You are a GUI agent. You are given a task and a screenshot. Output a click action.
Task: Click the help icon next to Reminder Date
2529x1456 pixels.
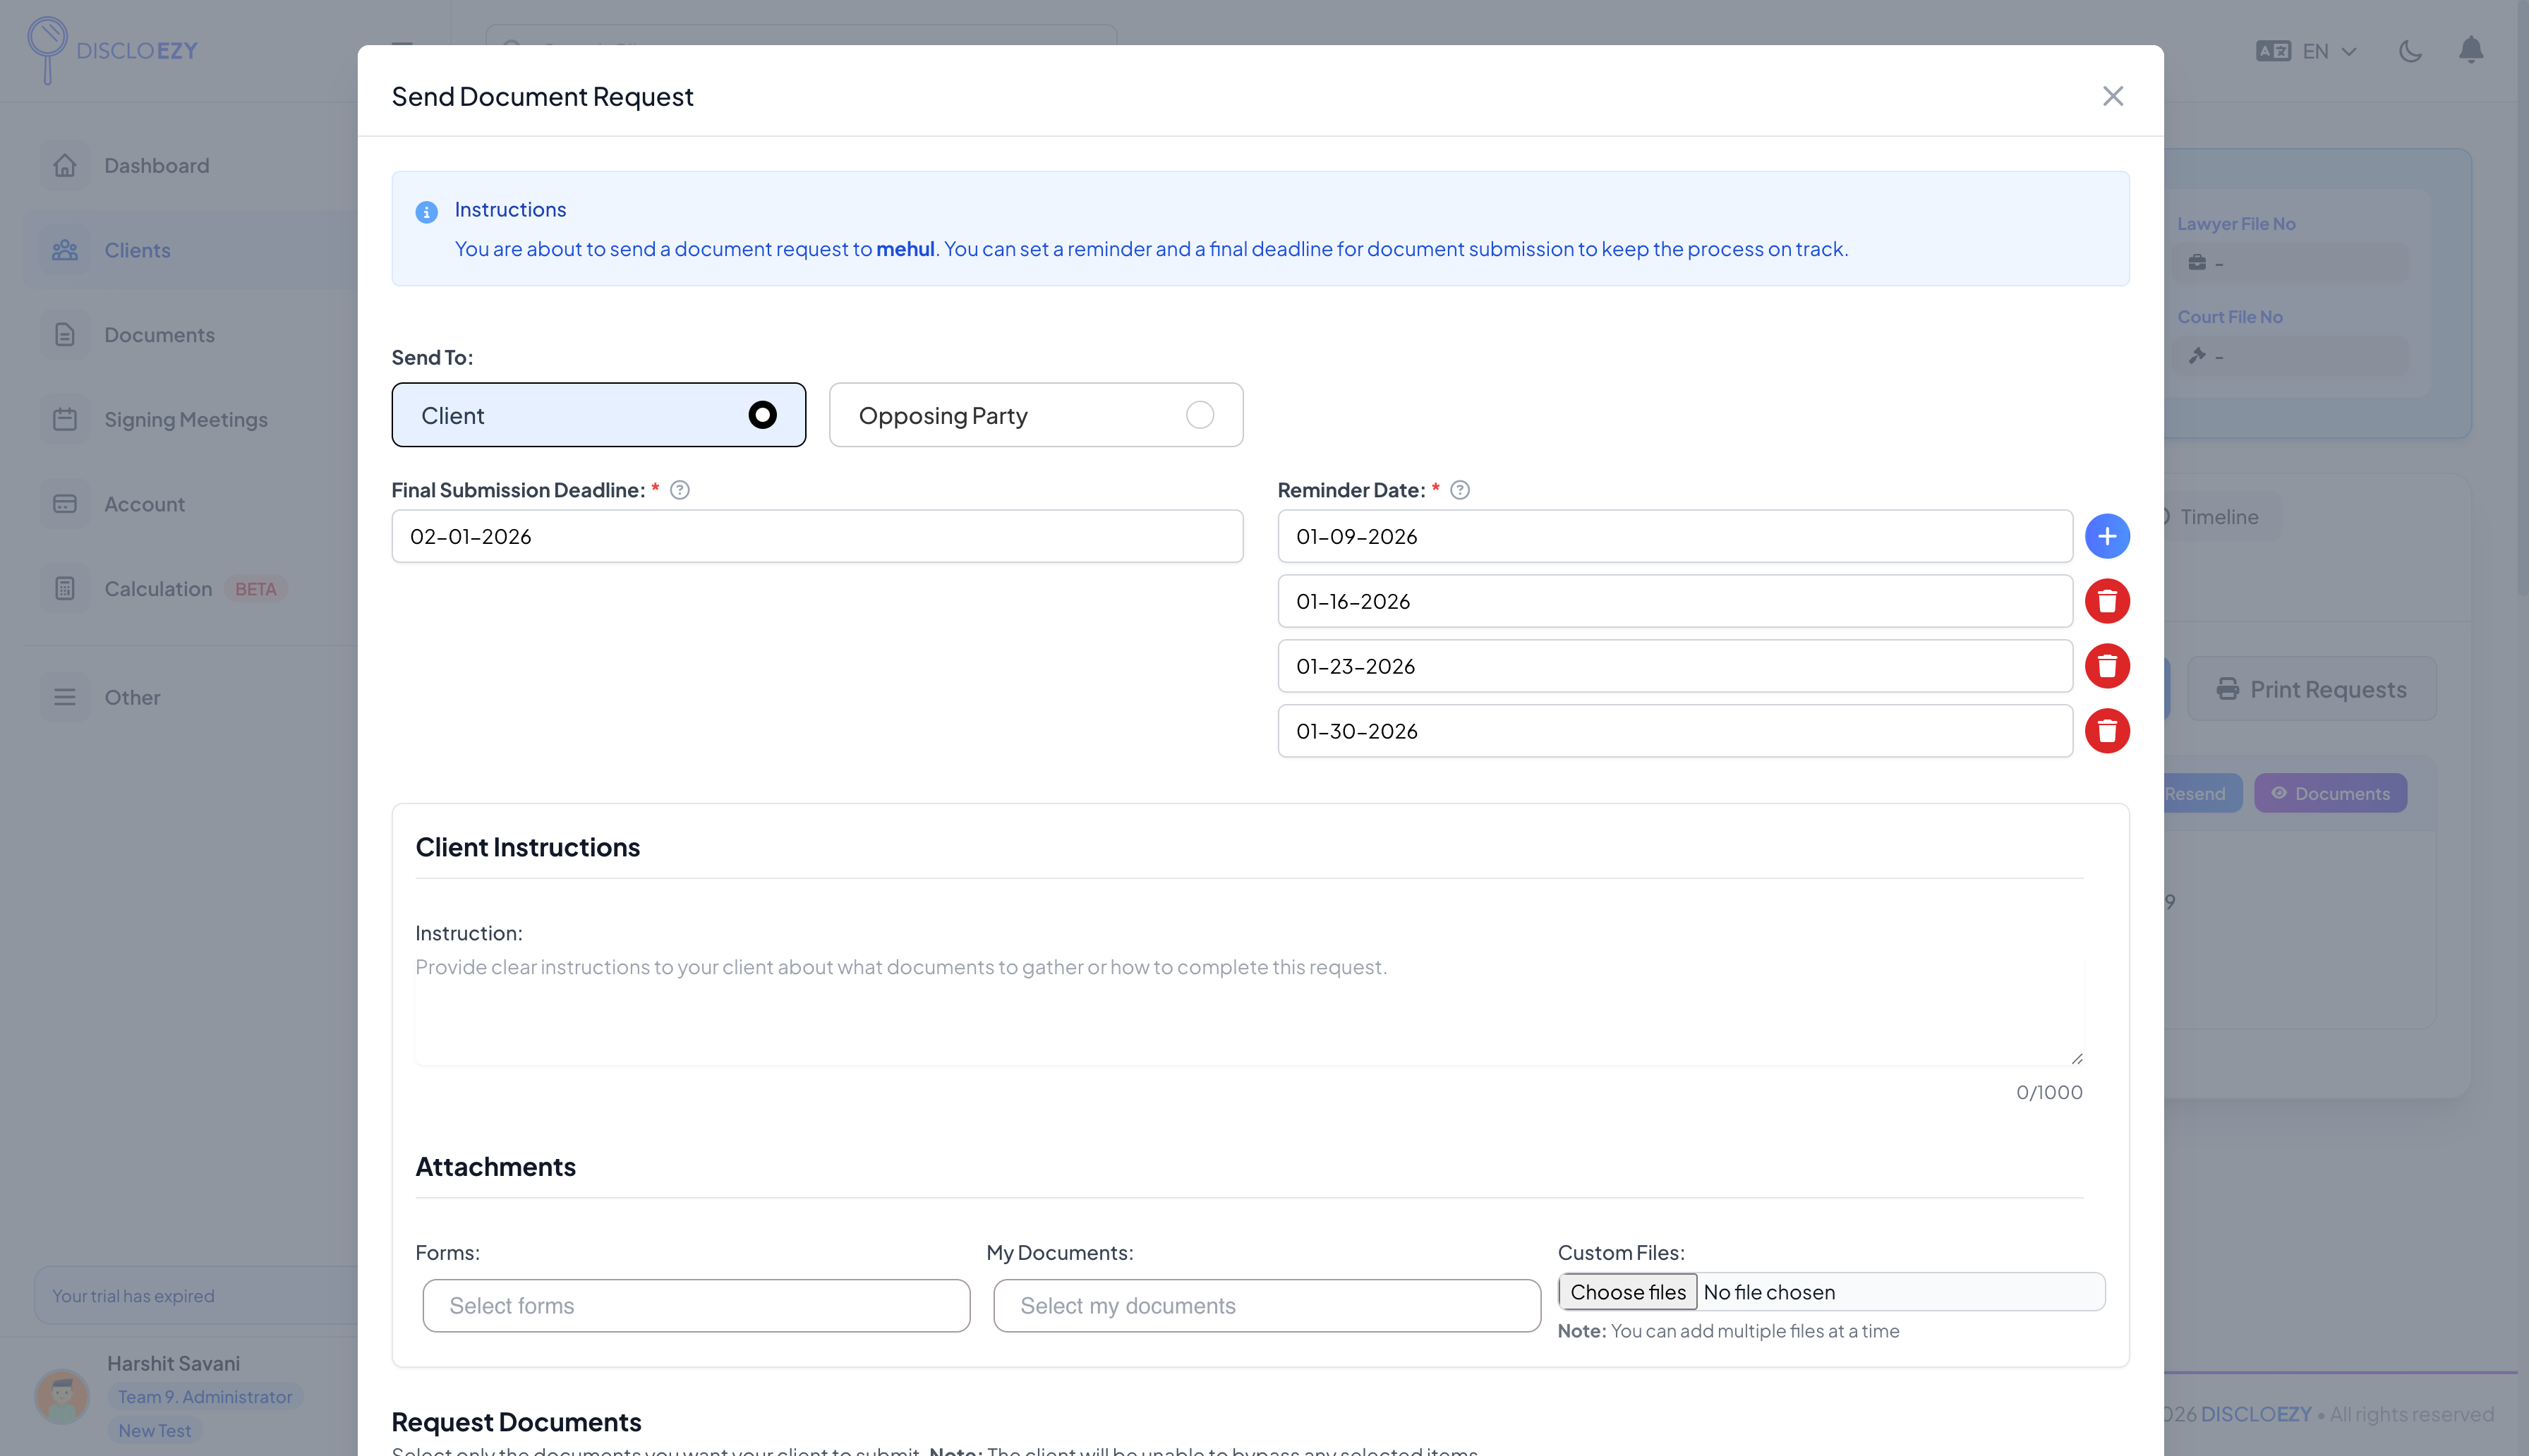[x=1460, y=490]
